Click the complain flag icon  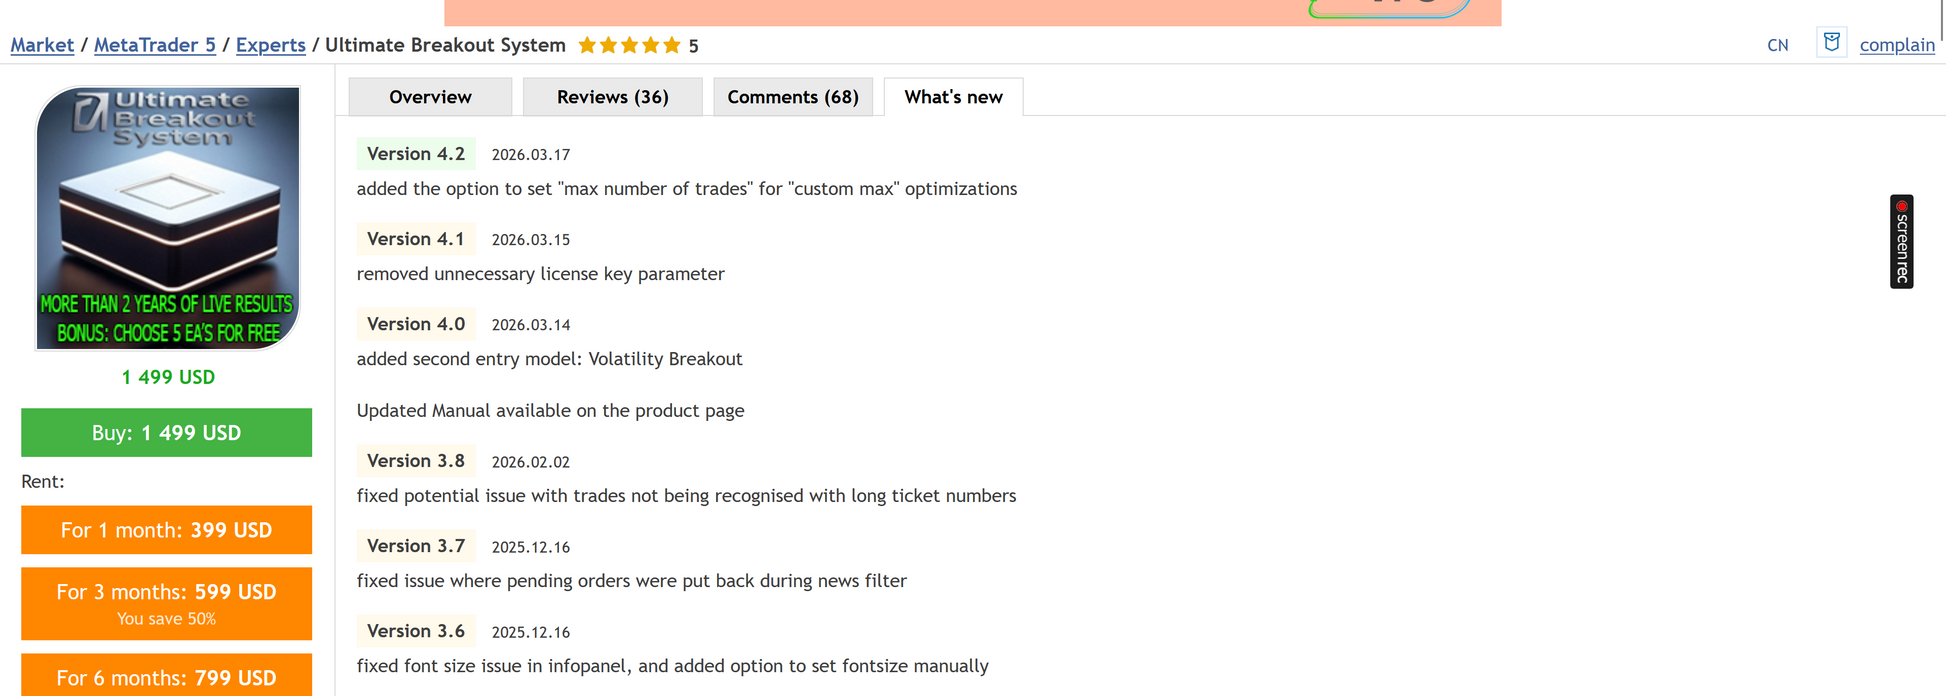point(1831,43)
